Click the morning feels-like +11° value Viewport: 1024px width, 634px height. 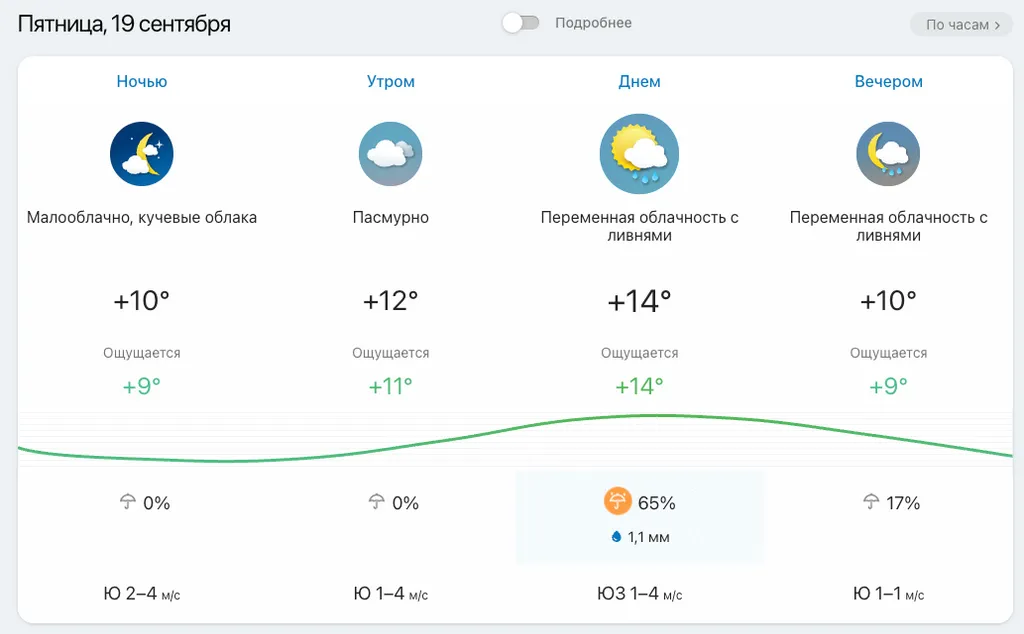tap(390, 386)
